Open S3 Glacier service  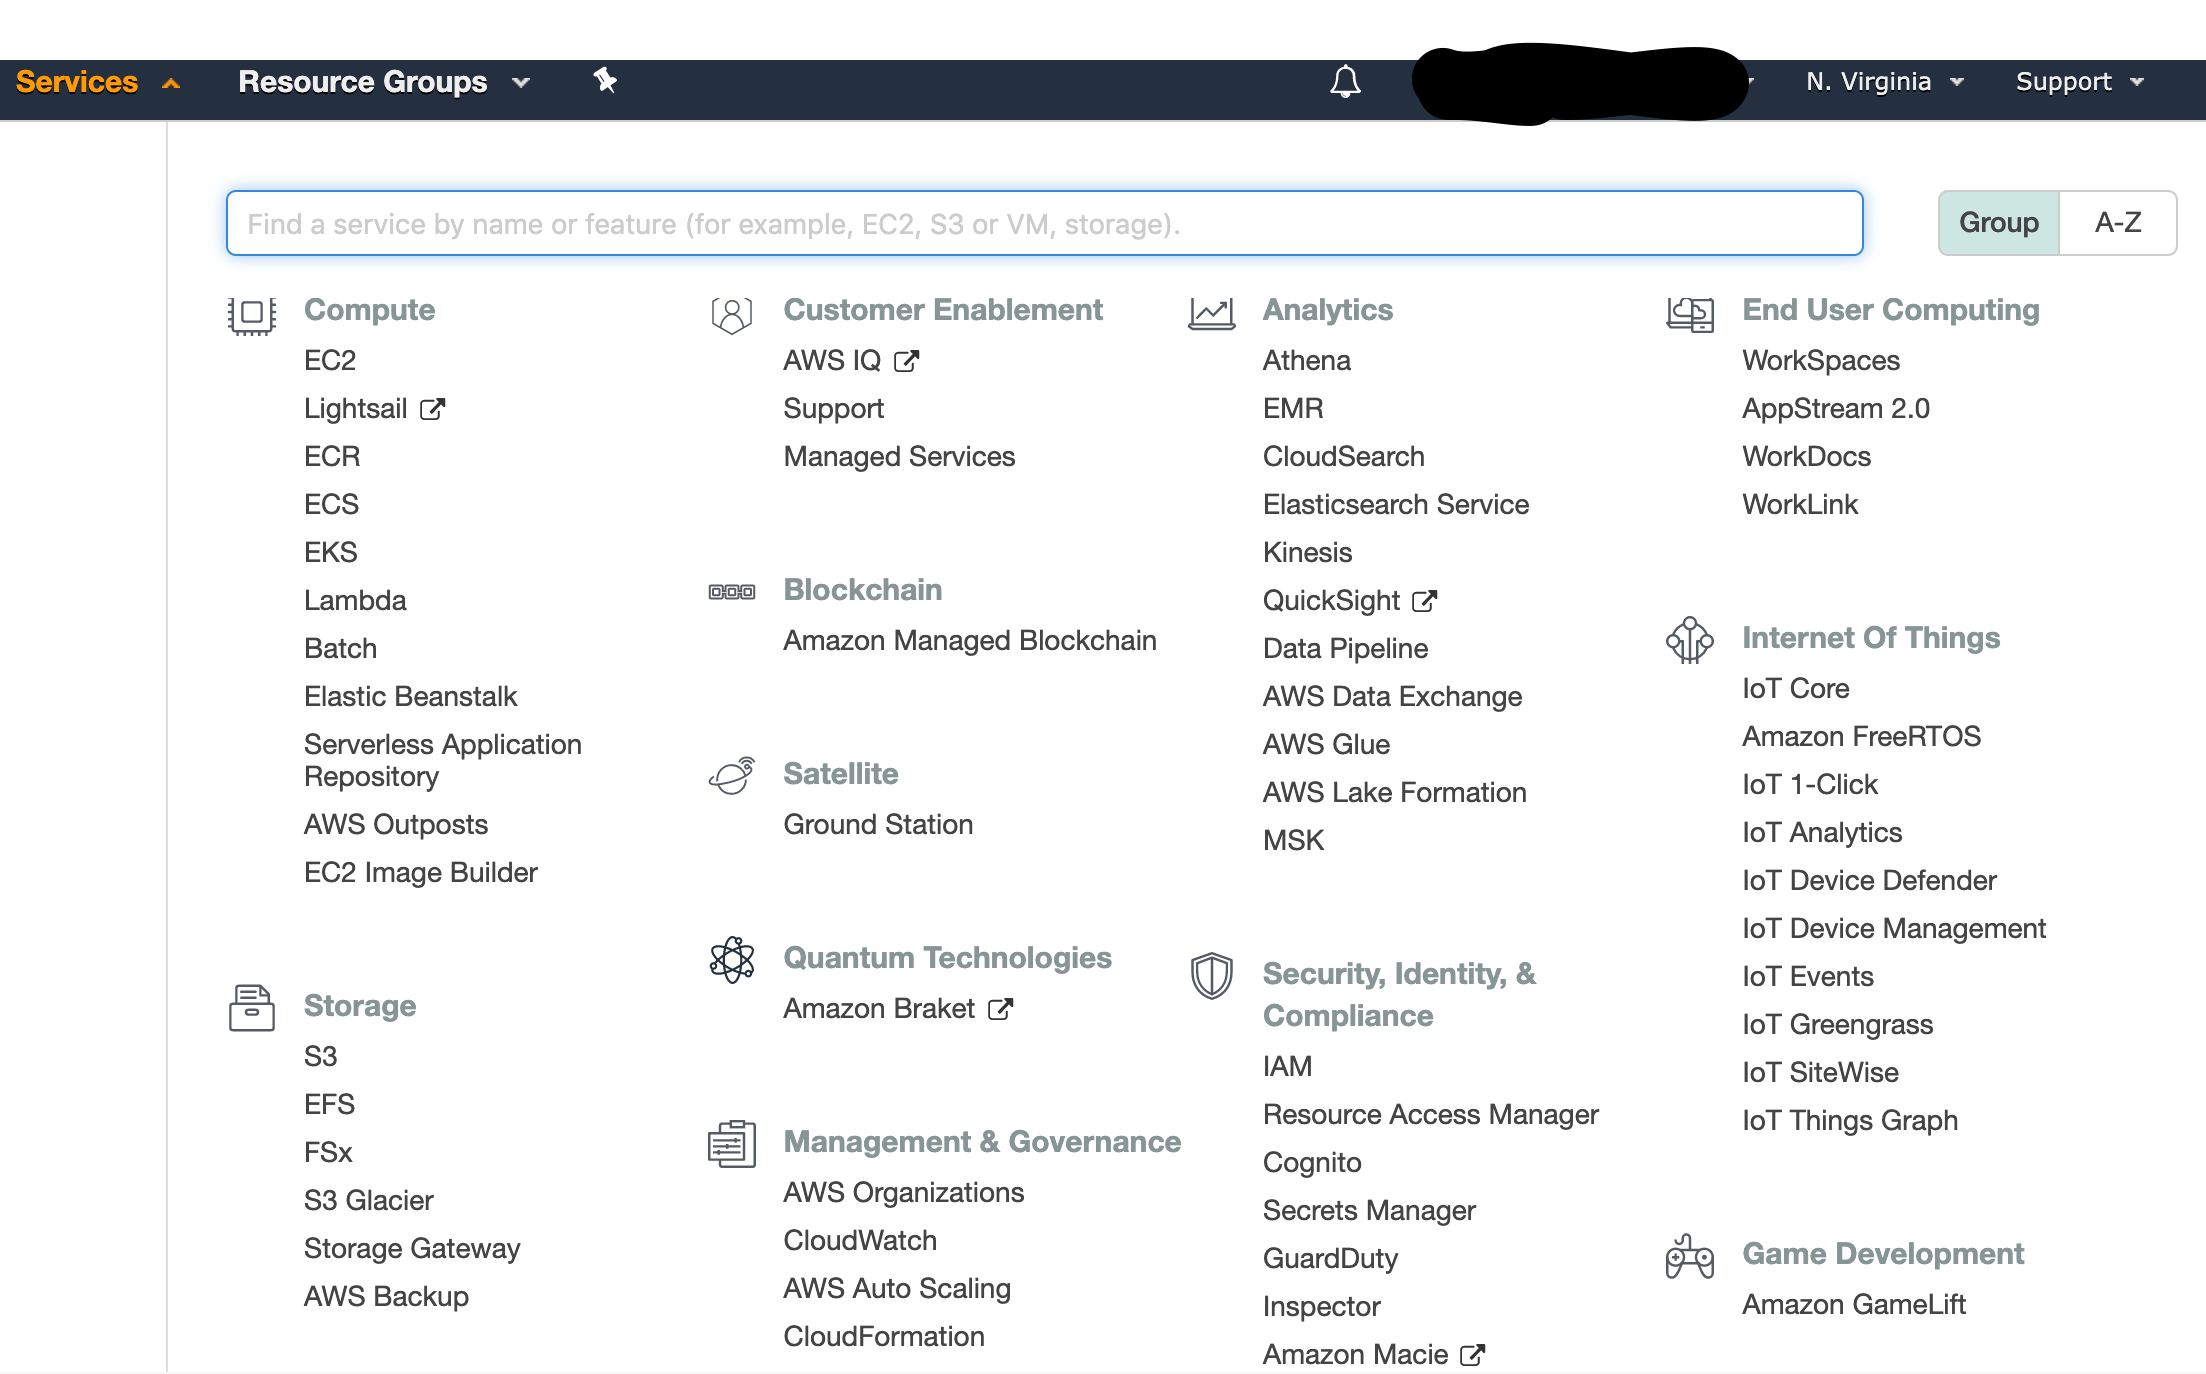tap(368, 1200)
